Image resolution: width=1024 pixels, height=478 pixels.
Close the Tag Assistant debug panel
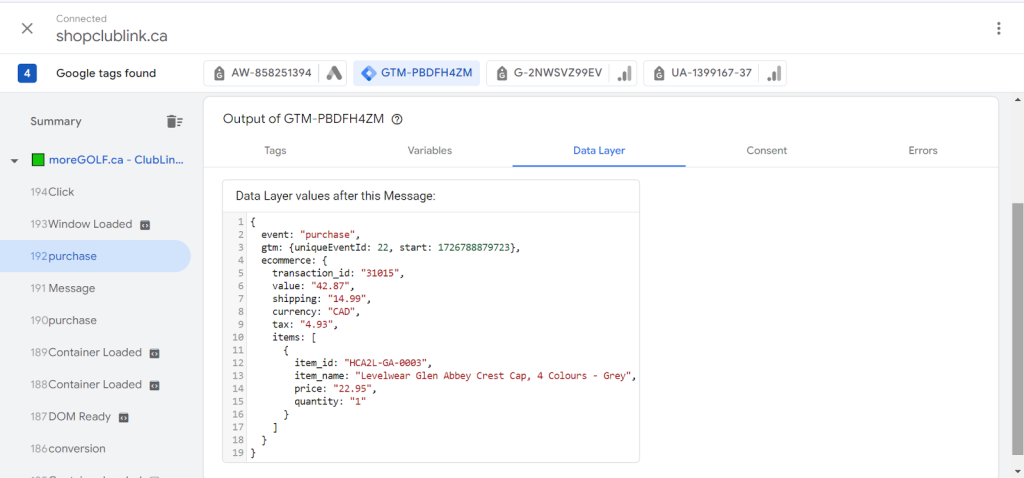tap(27, 28)
